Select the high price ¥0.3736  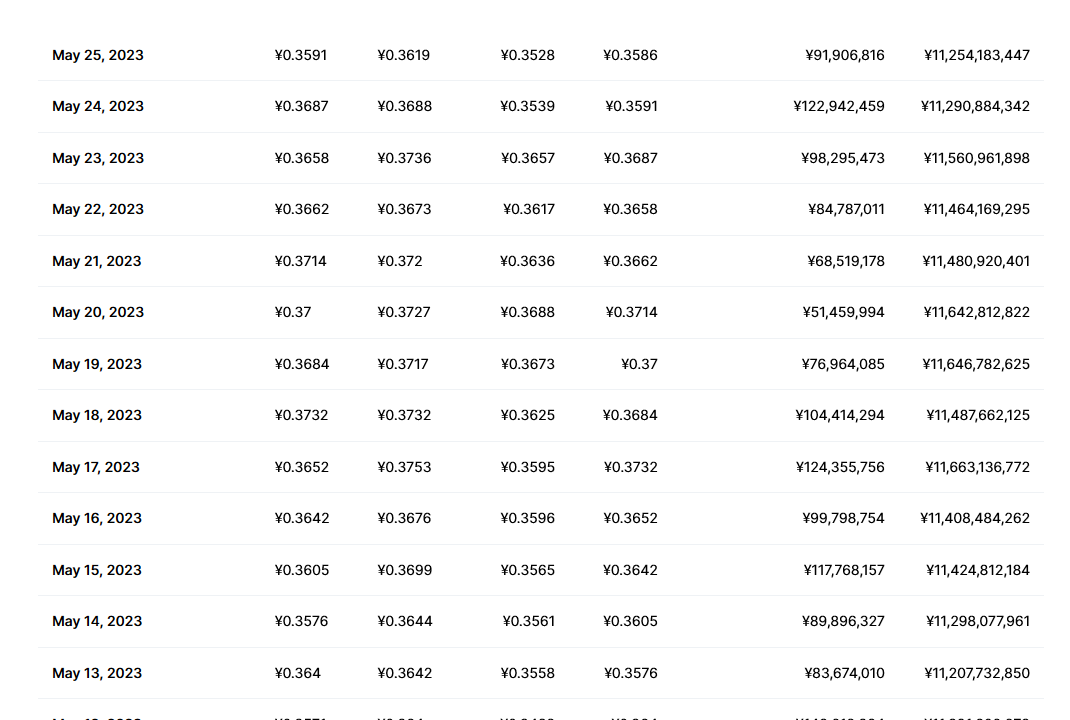[404, 158]
